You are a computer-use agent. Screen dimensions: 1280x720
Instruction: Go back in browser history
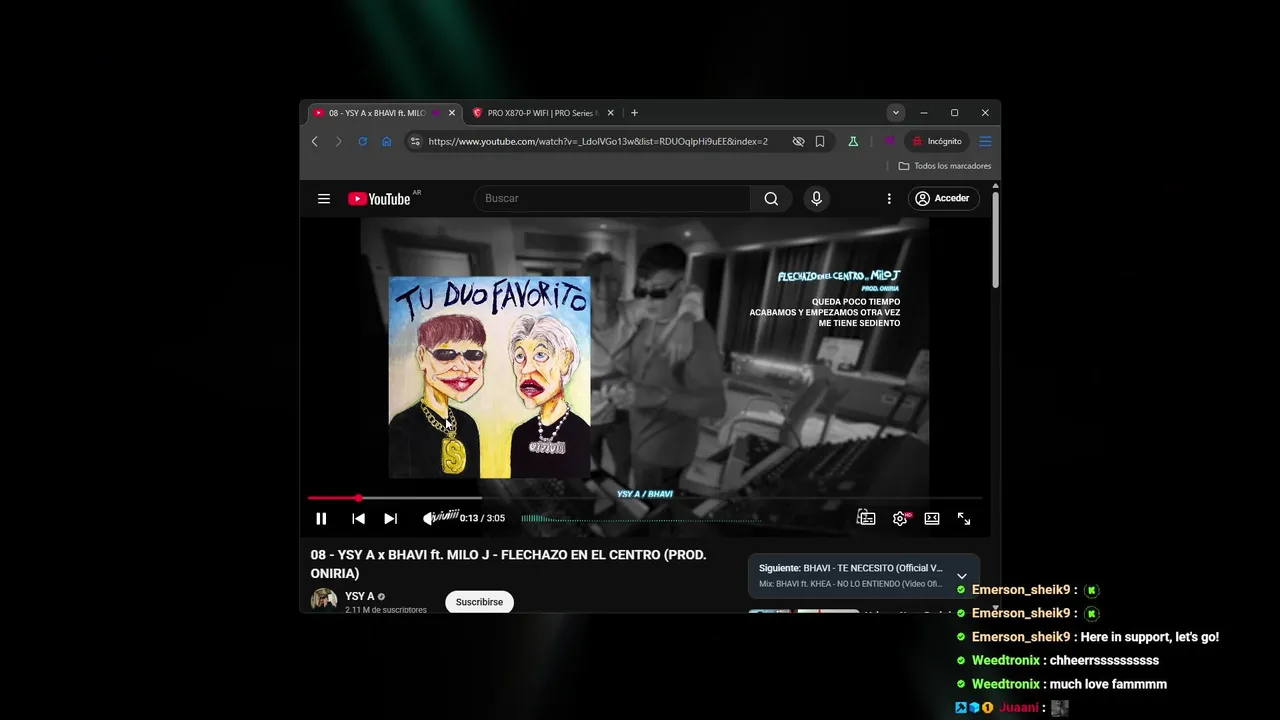pyautogui.click(x=315, y=141)
